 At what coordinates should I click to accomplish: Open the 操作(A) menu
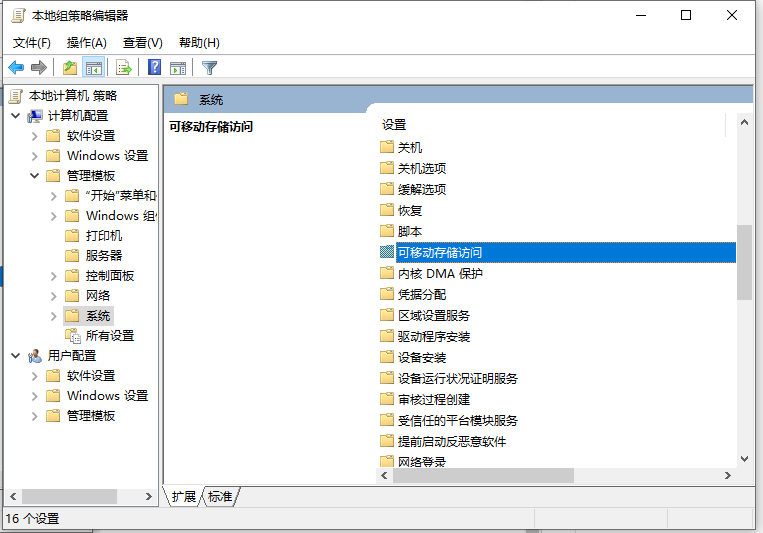coord(87,43)
